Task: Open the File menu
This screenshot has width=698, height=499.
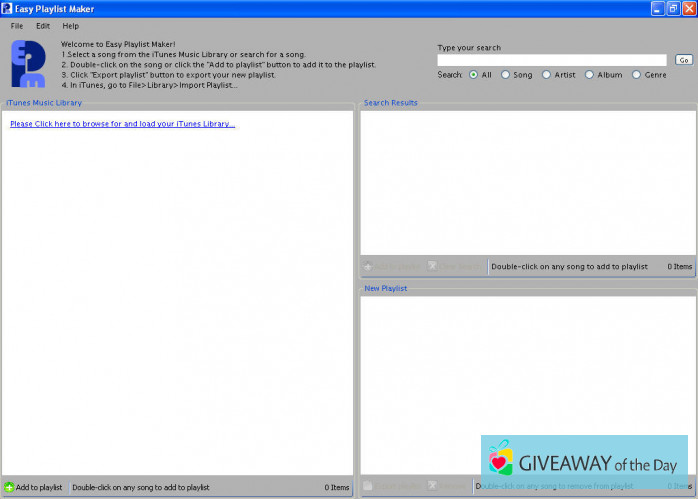Action: click(17, 26)
